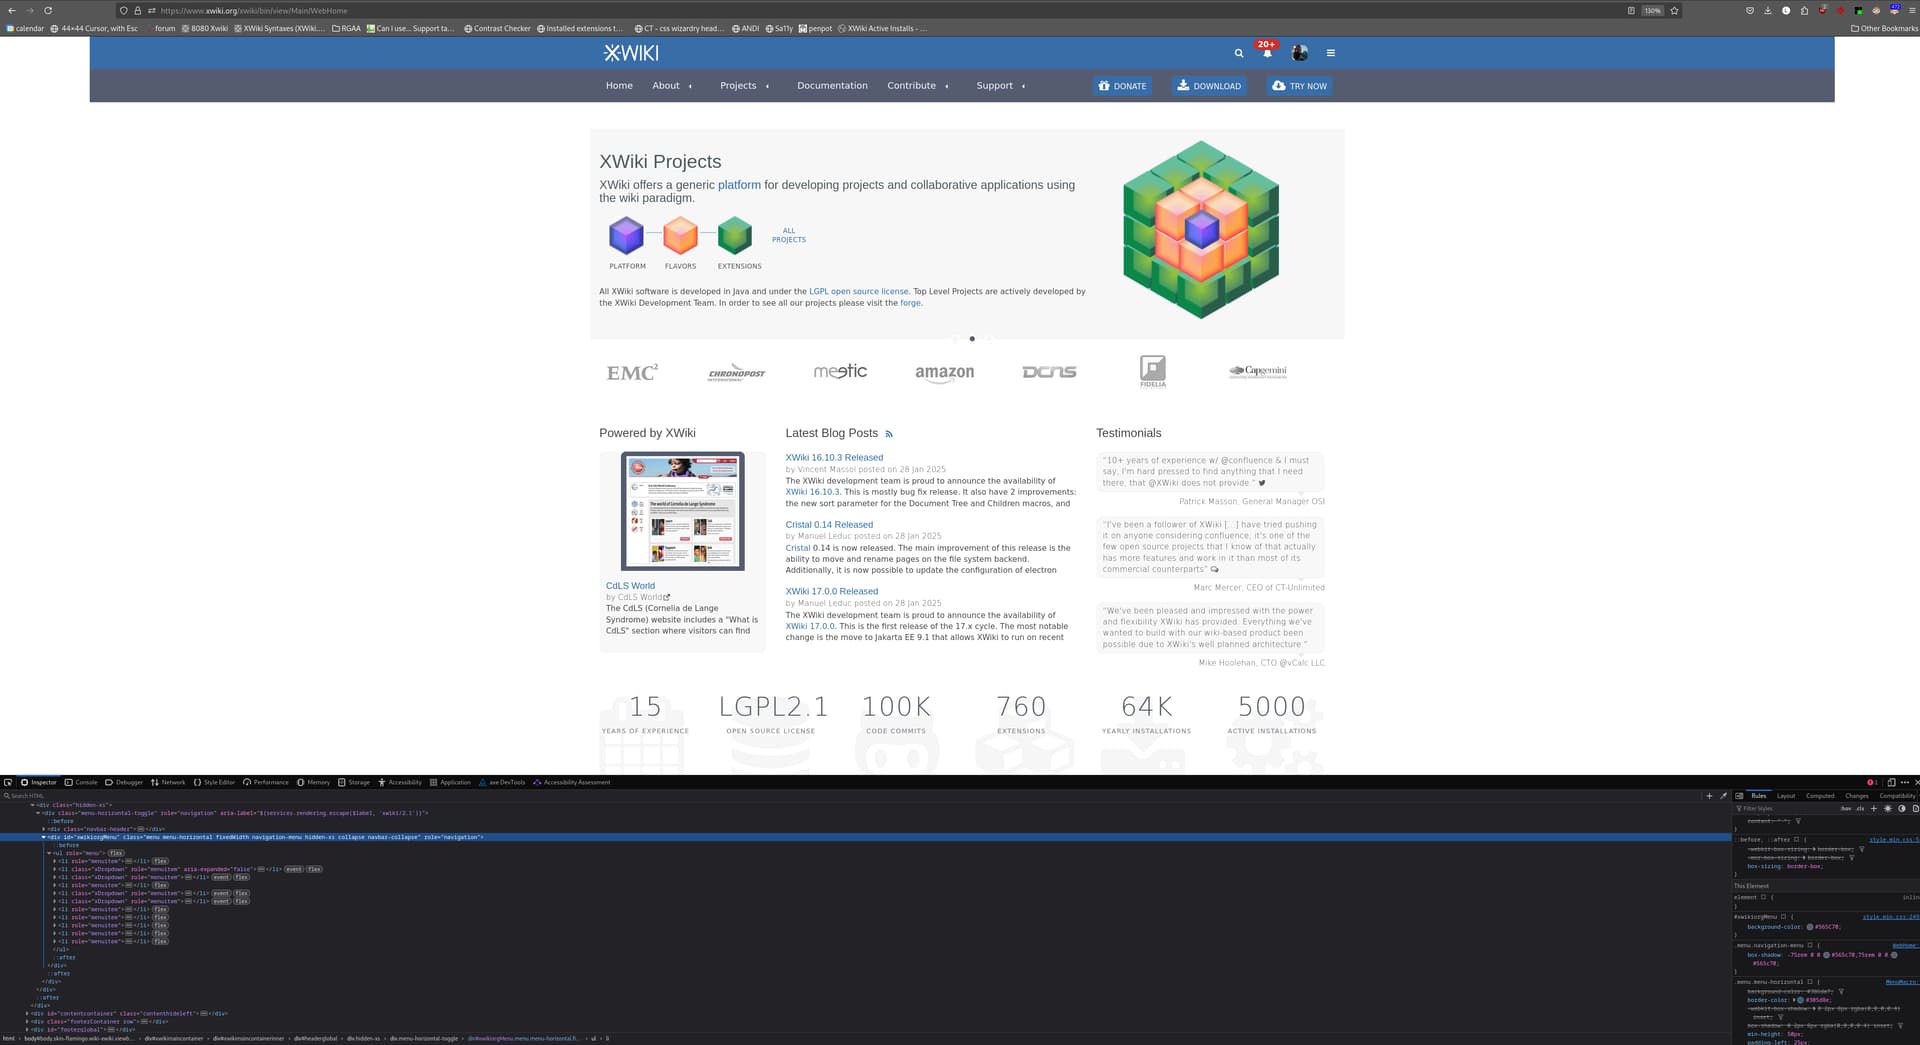Screen dimensions: 1920x1045
Task: Click the Extensions green cube icon
Action: click(x=735, y=236)
